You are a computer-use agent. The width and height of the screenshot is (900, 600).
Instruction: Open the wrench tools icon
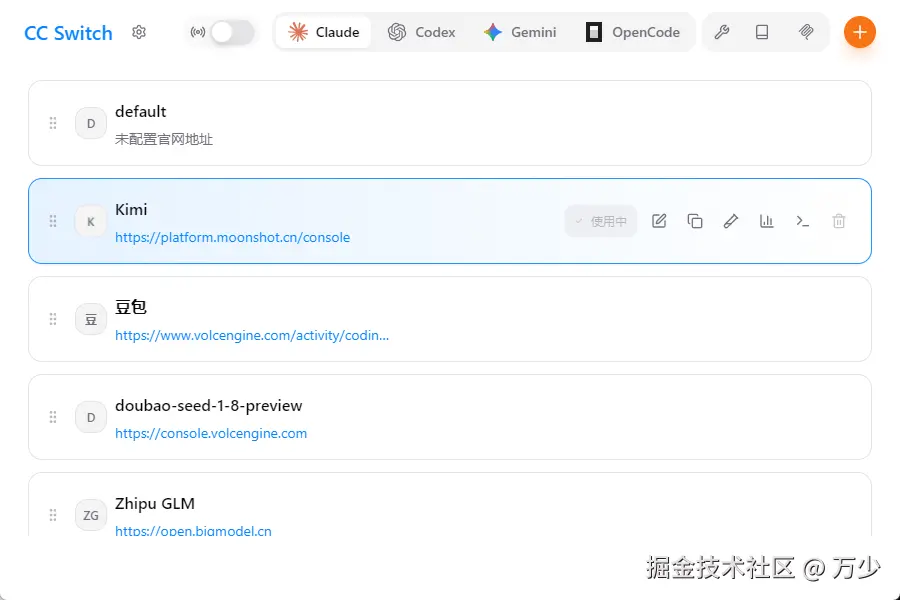point(722,32)
